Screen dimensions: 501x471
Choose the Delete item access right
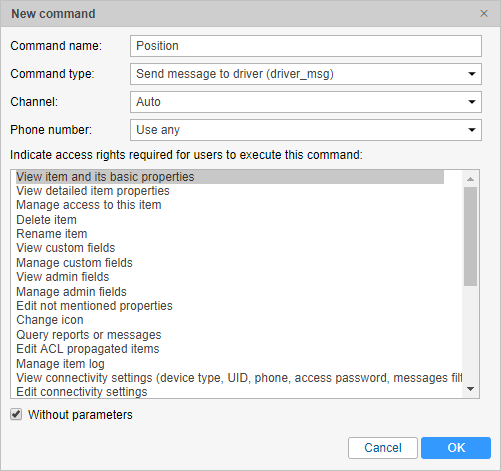tap(230, 220)
